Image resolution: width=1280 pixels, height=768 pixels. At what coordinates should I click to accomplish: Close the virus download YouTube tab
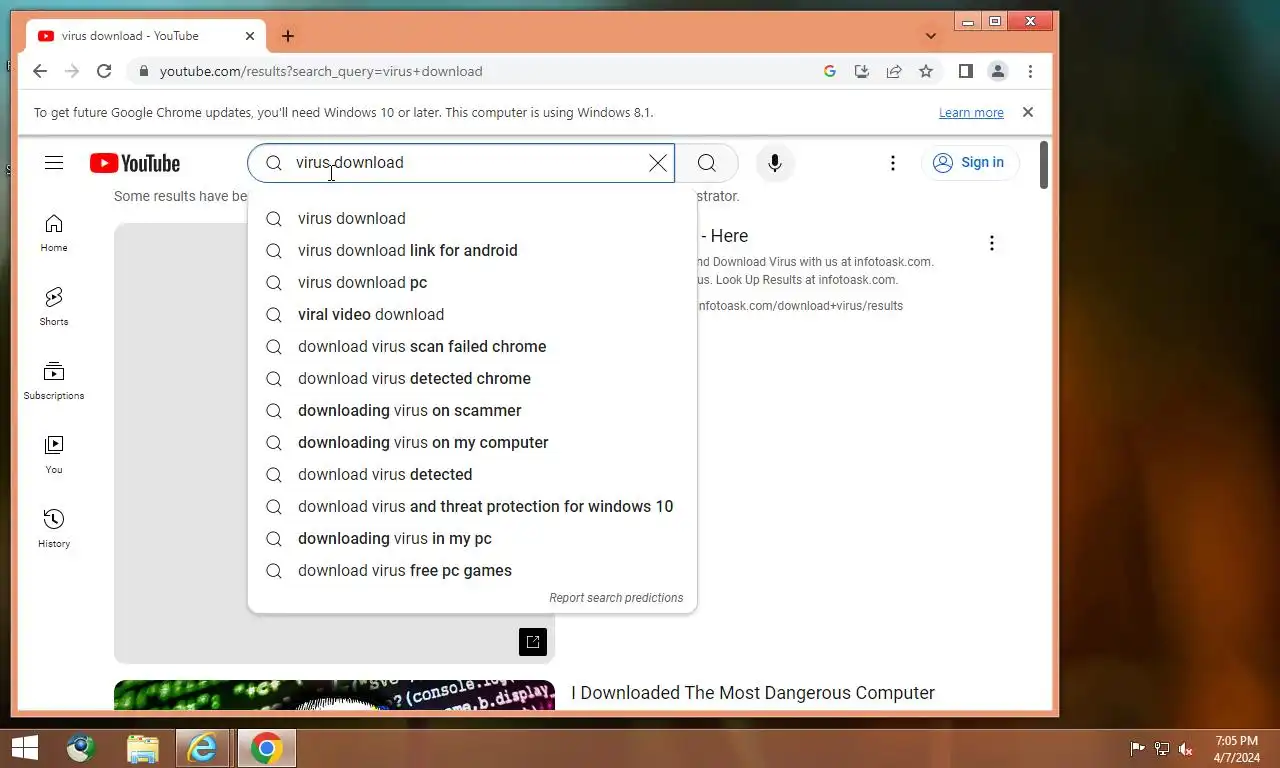250,36
